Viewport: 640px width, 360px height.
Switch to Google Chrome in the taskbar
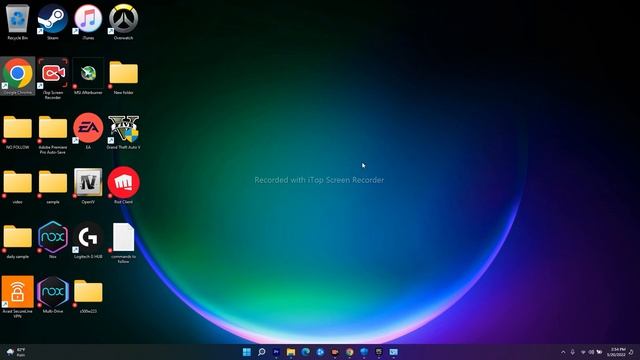point(349,352)
